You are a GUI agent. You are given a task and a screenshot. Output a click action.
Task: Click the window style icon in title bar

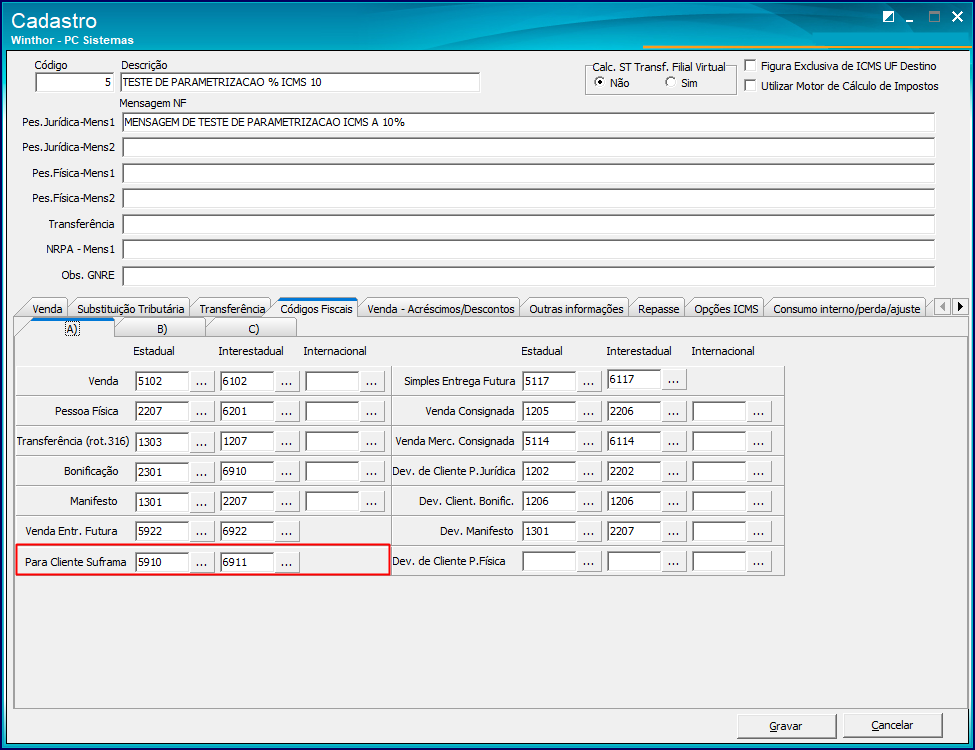[888, 16]
